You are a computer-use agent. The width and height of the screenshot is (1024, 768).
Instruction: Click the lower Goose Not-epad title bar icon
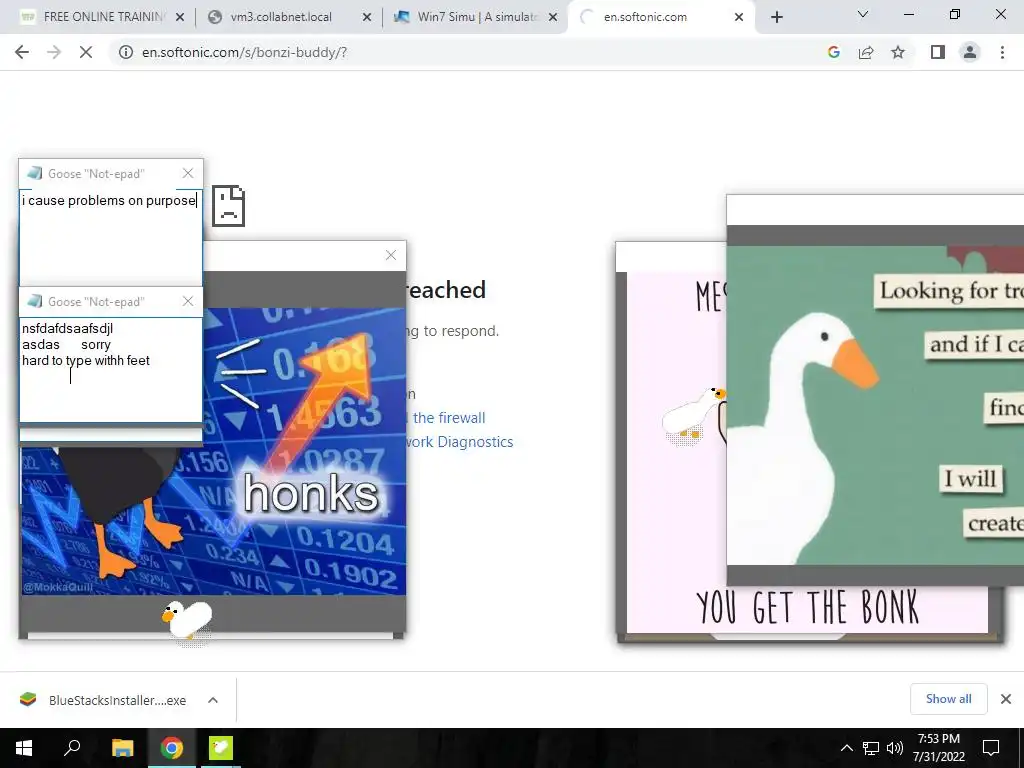[x=35, y=301]
